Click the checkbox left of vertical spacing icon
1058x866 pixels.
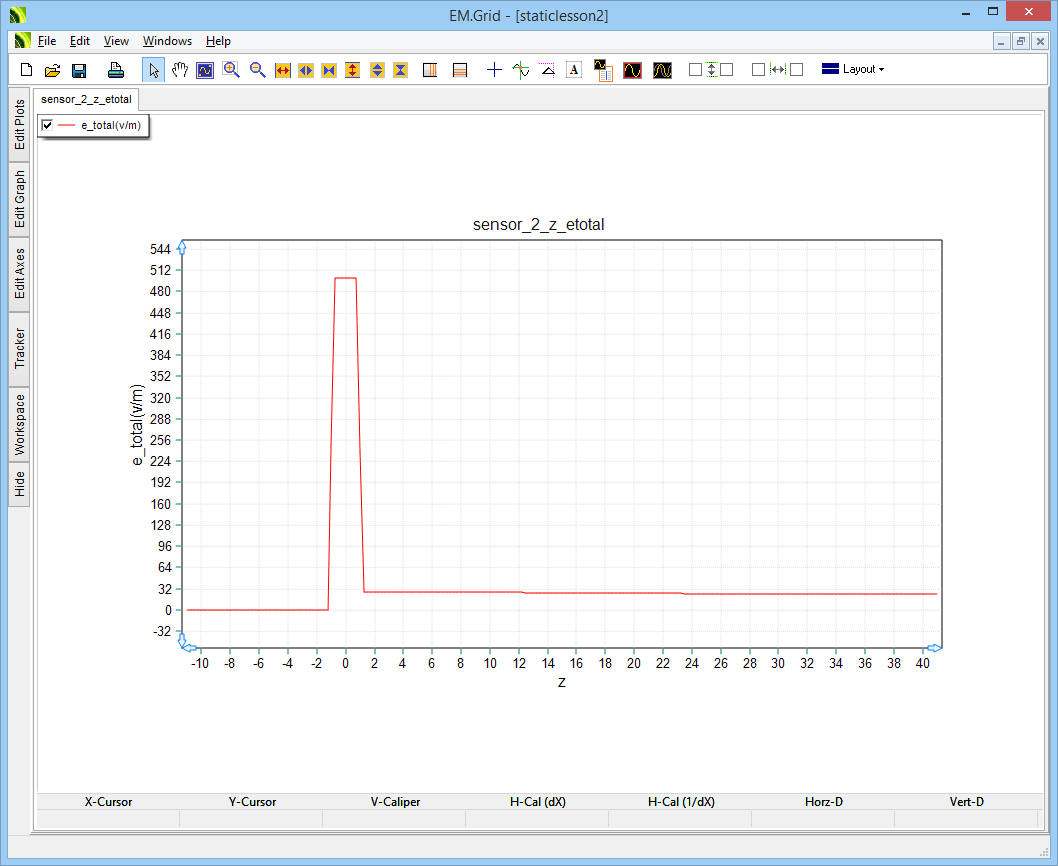tap(695, 70)
